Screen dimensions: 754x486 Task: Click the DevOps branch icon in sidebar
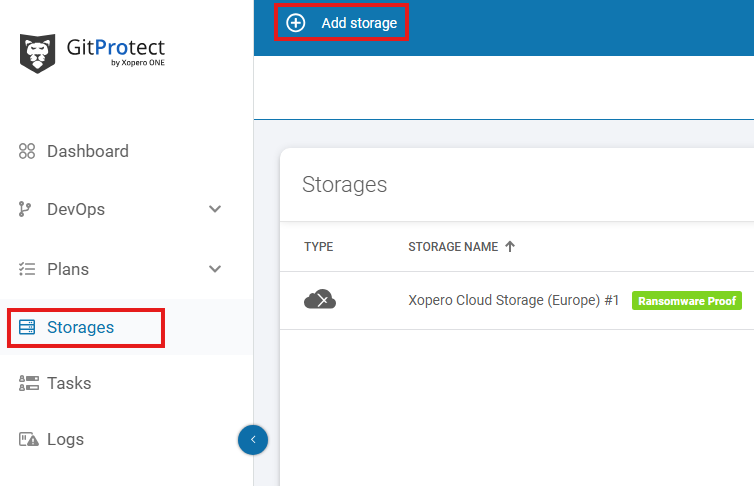27,210
